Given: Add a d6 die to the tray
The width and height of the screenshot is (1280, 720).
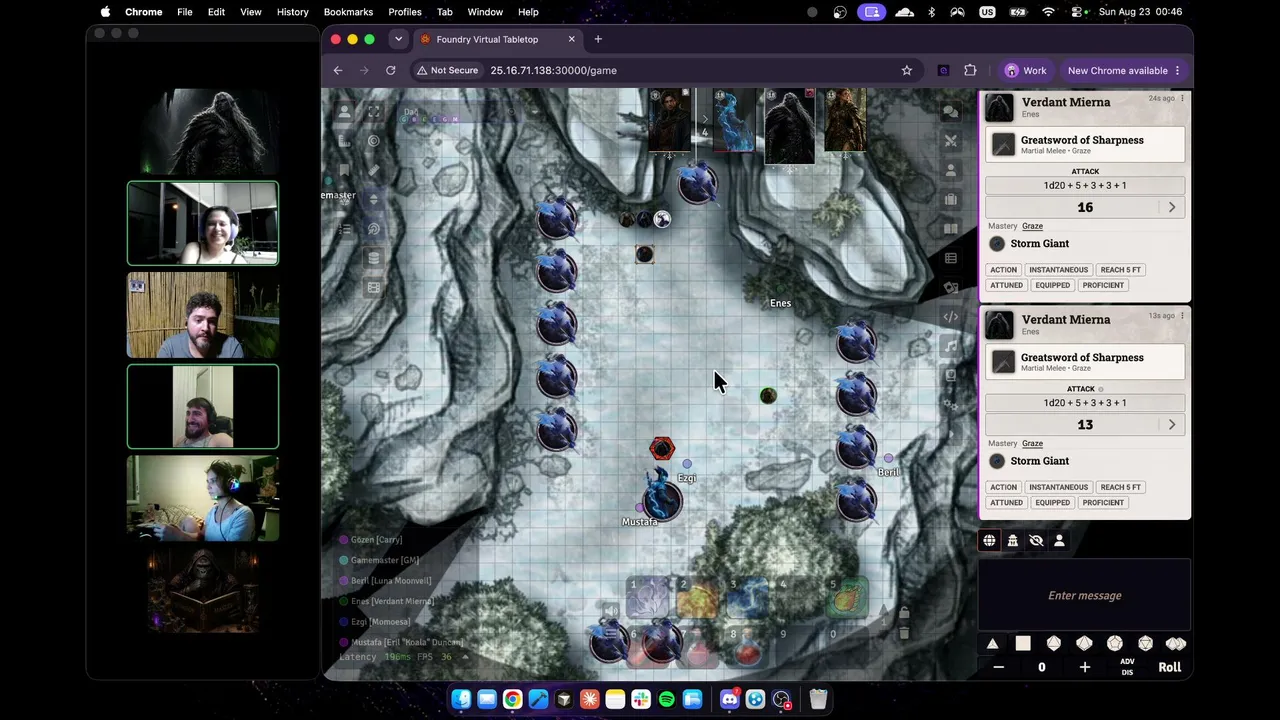Looking at the screenshot, I should tap(1023, 644).
